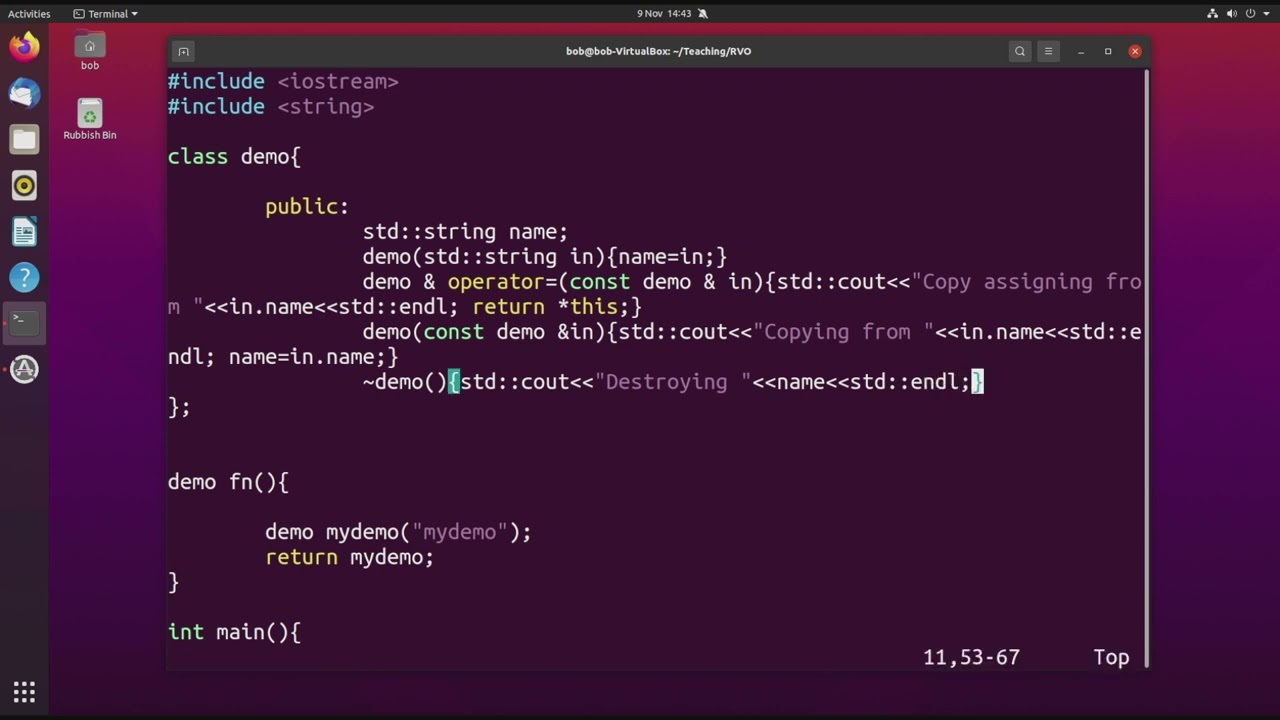This screenshot has width=1280, height=720.
Task: Click the volume icon in top bar
Action: [x=1232, y=14]
